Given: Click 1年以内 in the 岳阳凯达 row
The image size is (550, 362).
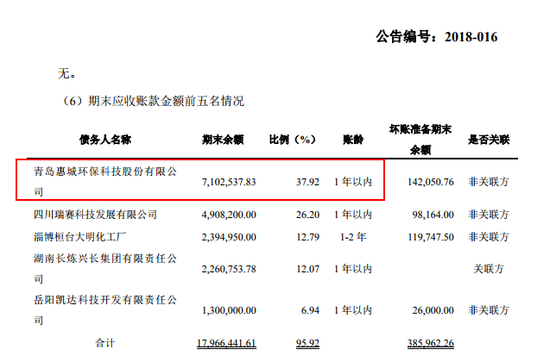Looking at the screenshot, I should coord(353,310).
